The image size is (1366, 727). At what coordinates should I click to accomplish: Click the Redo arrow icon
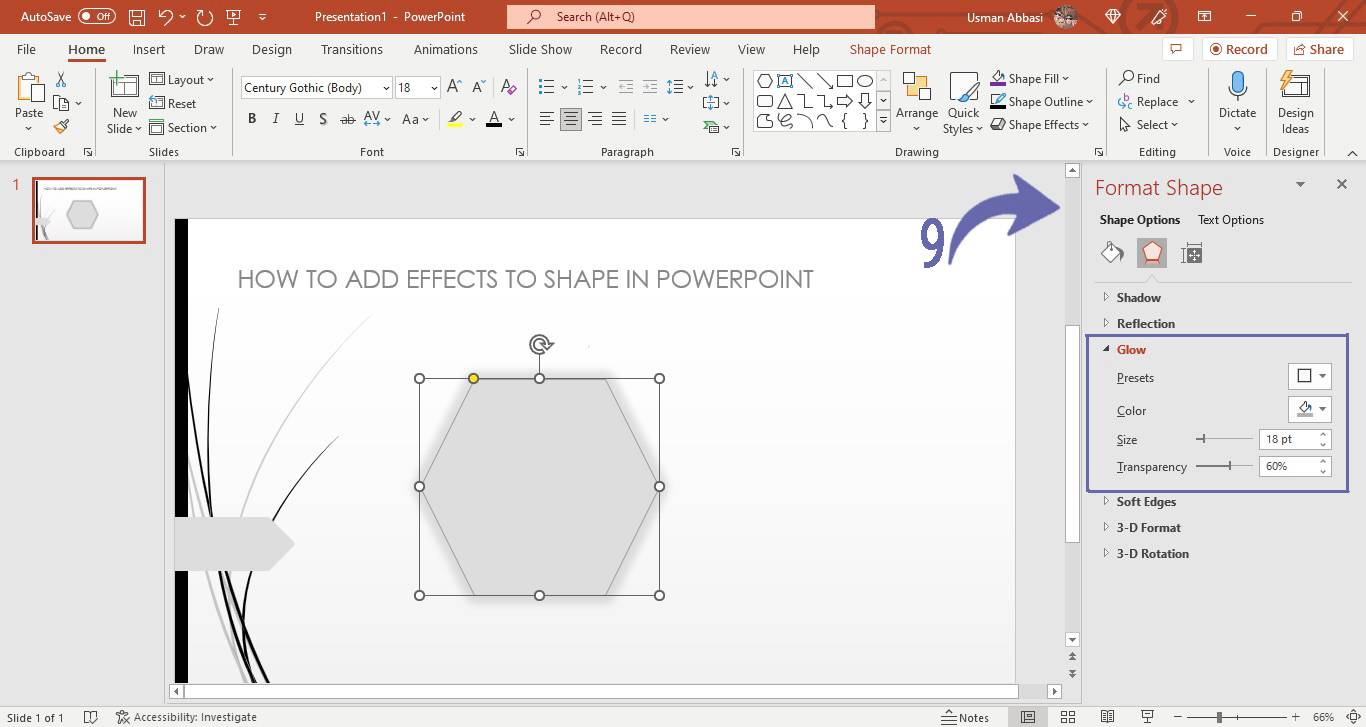(205, 17)
